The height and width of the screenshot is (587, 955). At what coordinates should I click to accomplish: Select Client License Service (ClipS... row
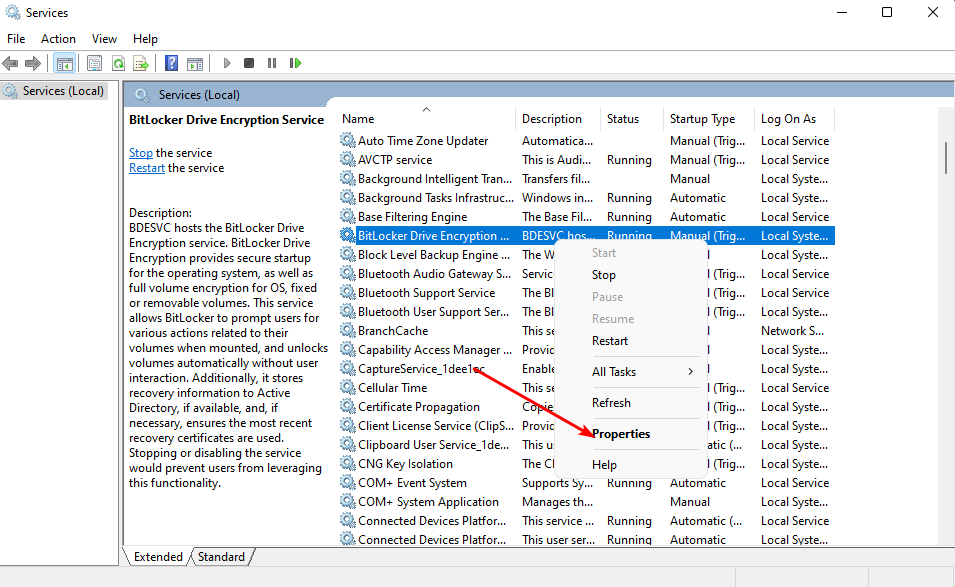pyautogui.click(x=435, y=426)
